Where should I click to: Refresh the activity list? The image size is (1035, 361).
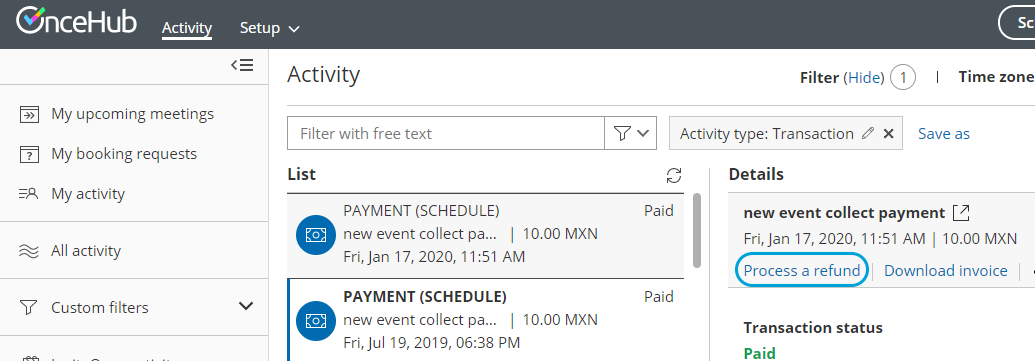[x=673, y=175]
